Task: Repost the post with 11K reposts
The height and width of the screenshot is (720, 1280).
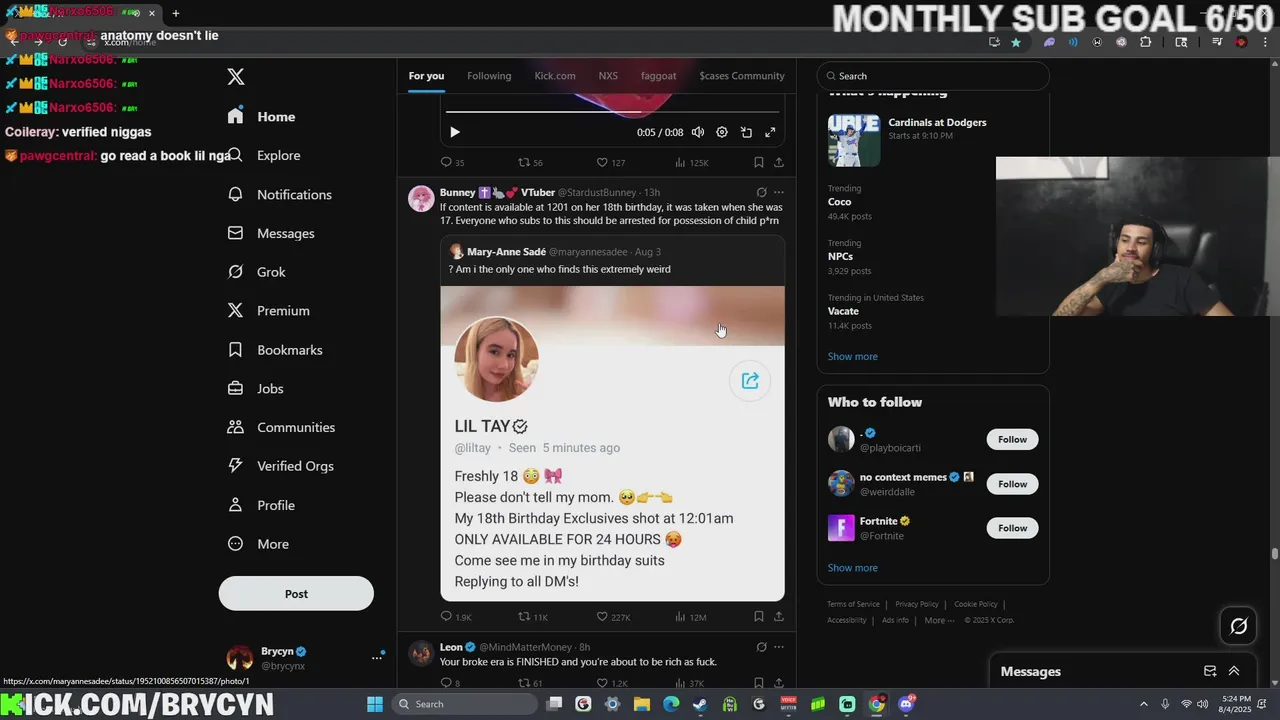Action: tap(533, 617)
